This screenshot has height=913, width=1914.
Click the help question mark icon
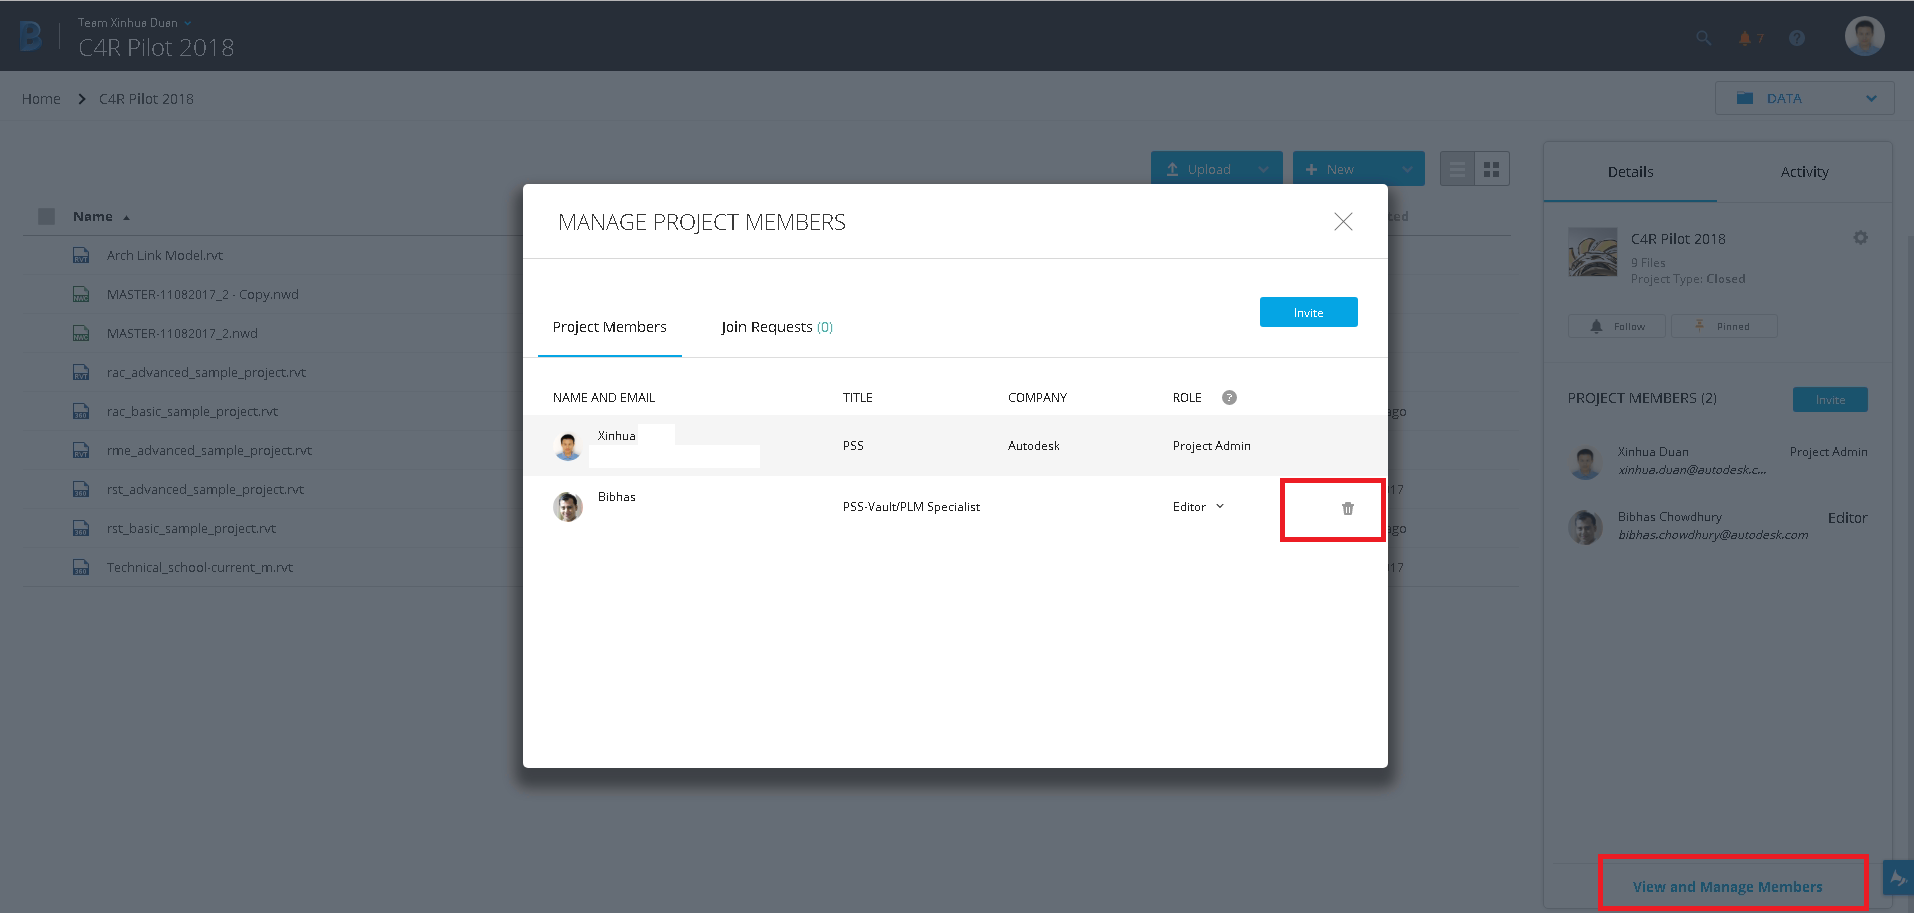(x=1797, y=37)
